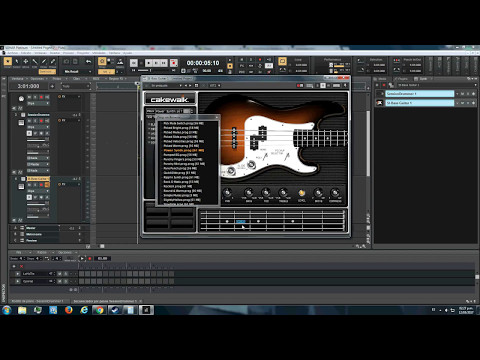
Task: Open Firefox from the taskbar
Action: [69, 310]
